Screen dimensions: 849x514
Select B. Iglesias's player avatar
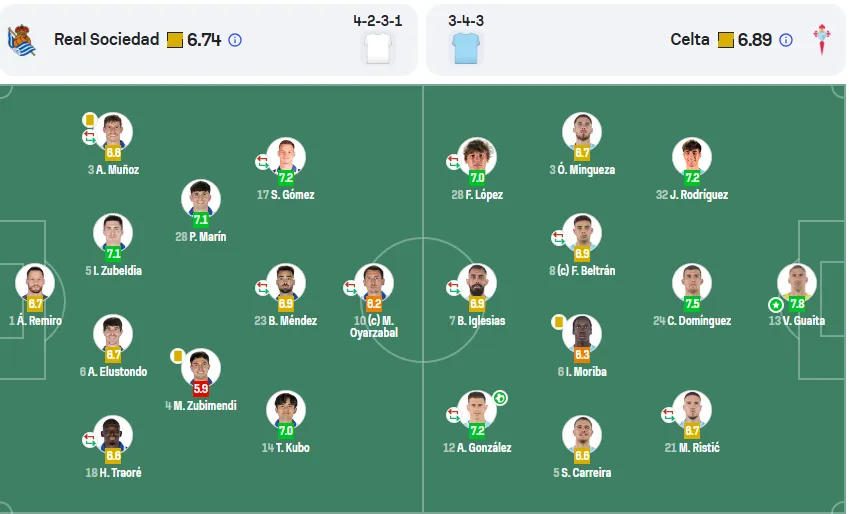coord(477,283)
